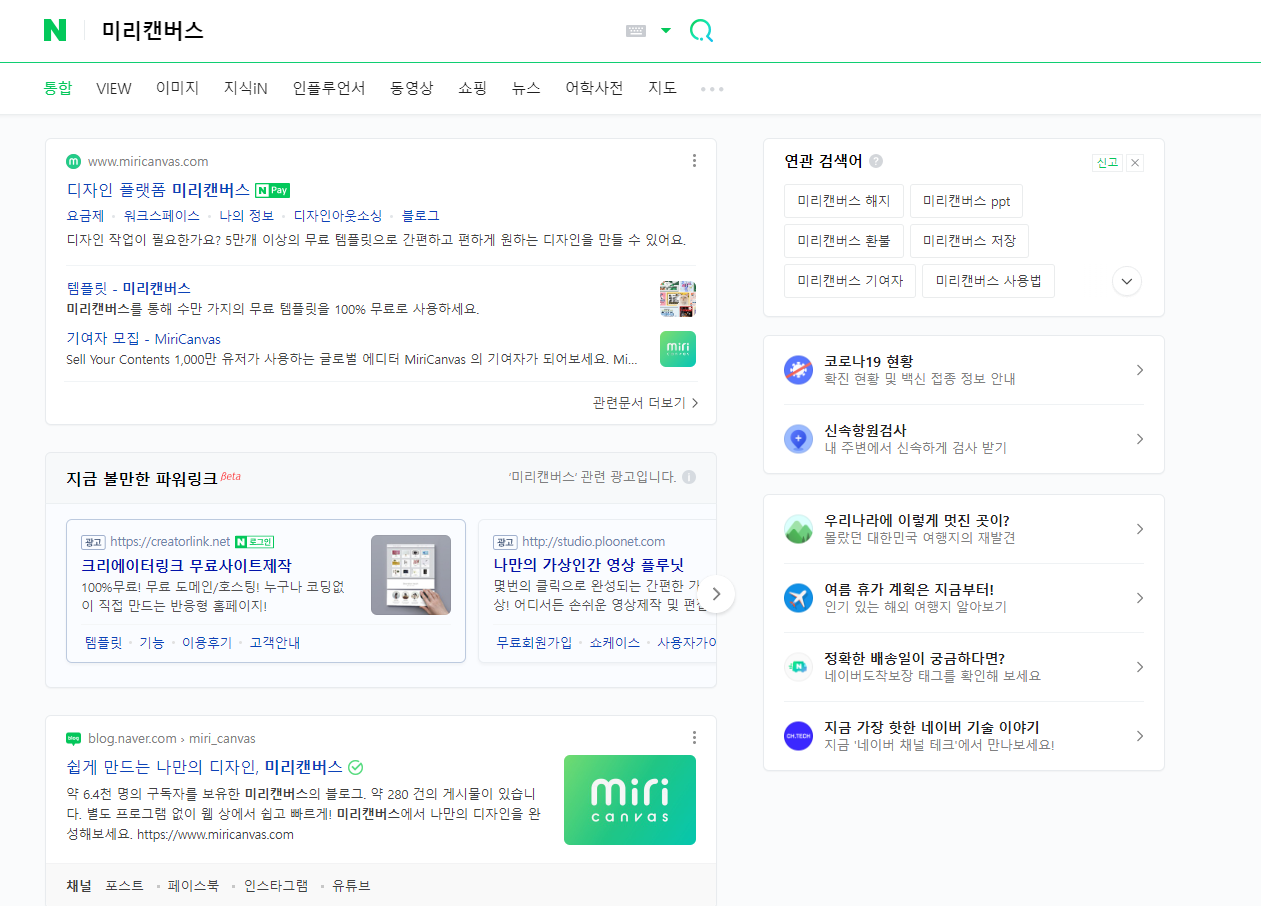The image size is (1261, 906).
Task: Open the 요금제 sublink
Action: tap(85, 215)
